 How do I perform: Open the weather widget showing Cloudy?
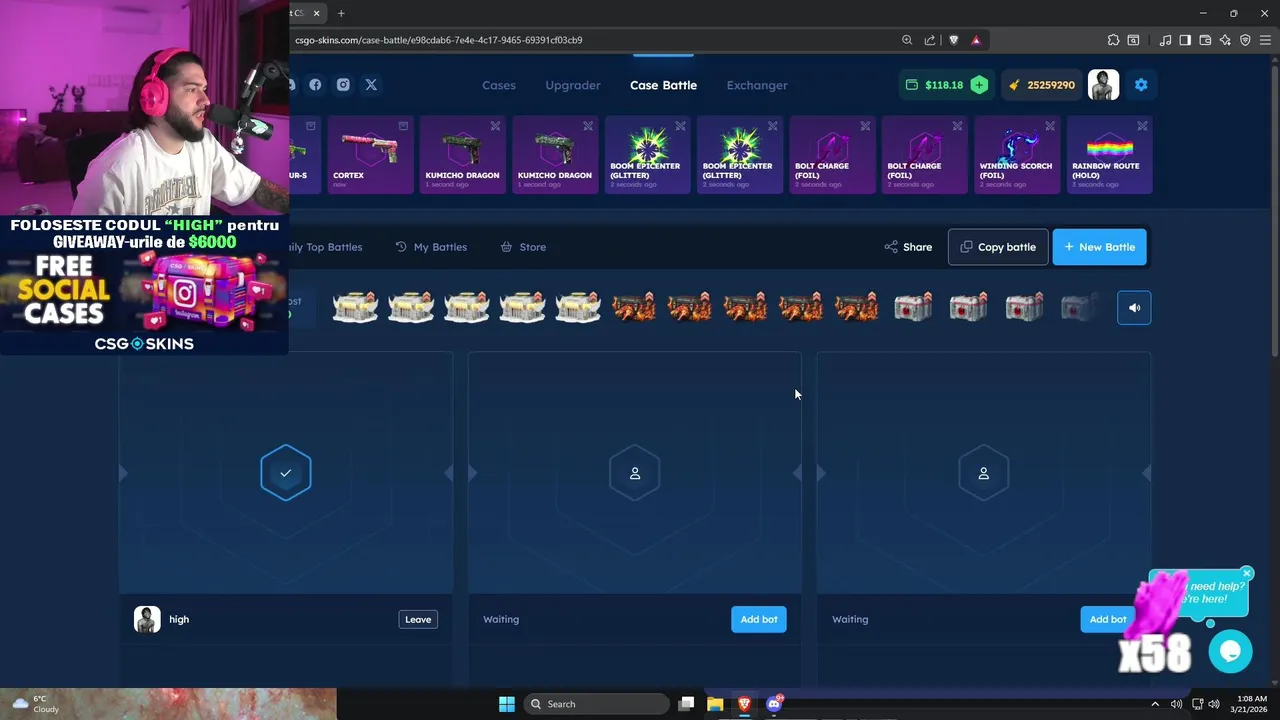pyautogui.click(x=34, y=704)
